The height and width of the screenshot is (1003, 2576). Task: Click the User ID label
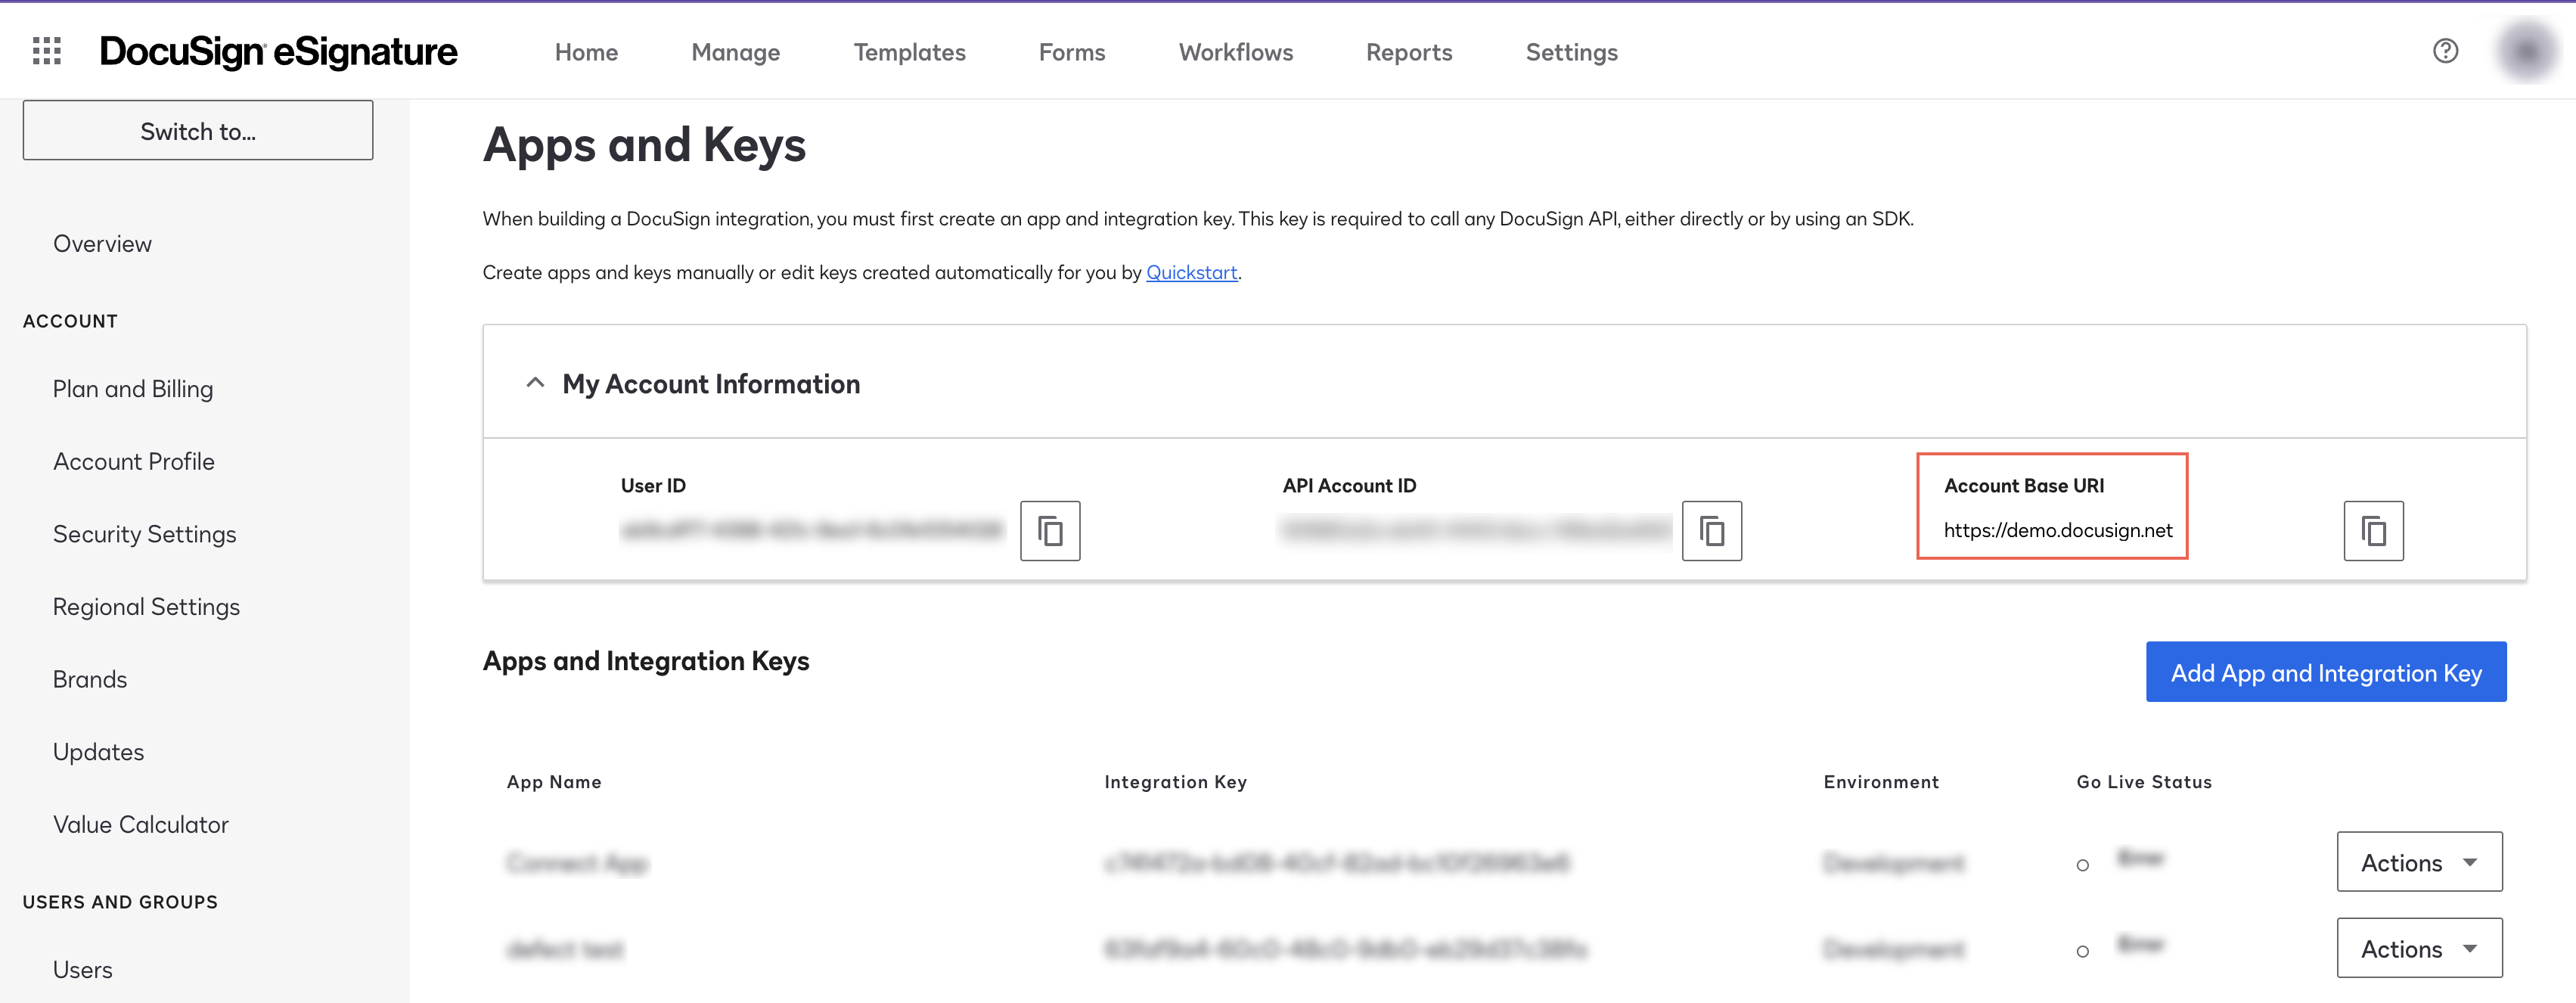653,486
